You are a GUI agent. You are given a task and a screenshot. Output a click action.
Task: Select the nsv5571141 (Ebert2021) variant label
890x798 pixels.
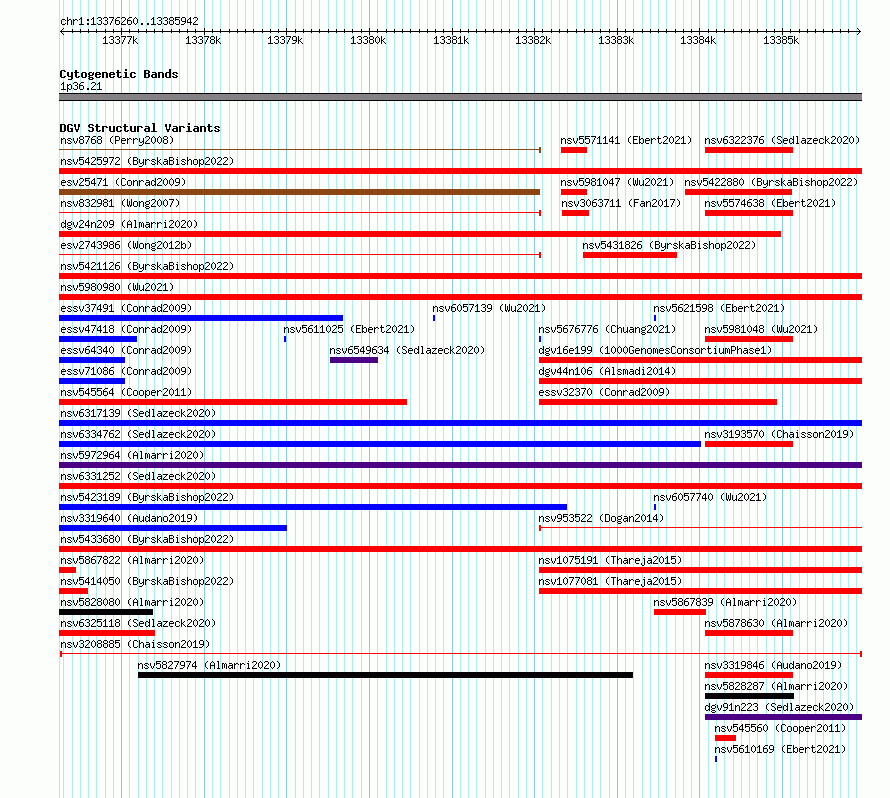(x=626, y=140)
